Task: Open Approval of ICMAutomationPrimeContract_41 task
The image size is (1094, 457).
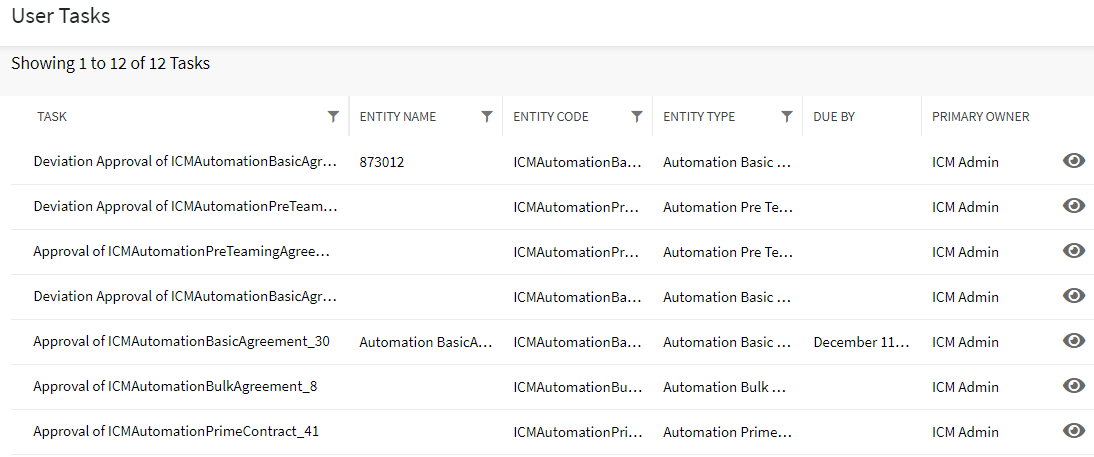Action: click(x=176, y=432)
